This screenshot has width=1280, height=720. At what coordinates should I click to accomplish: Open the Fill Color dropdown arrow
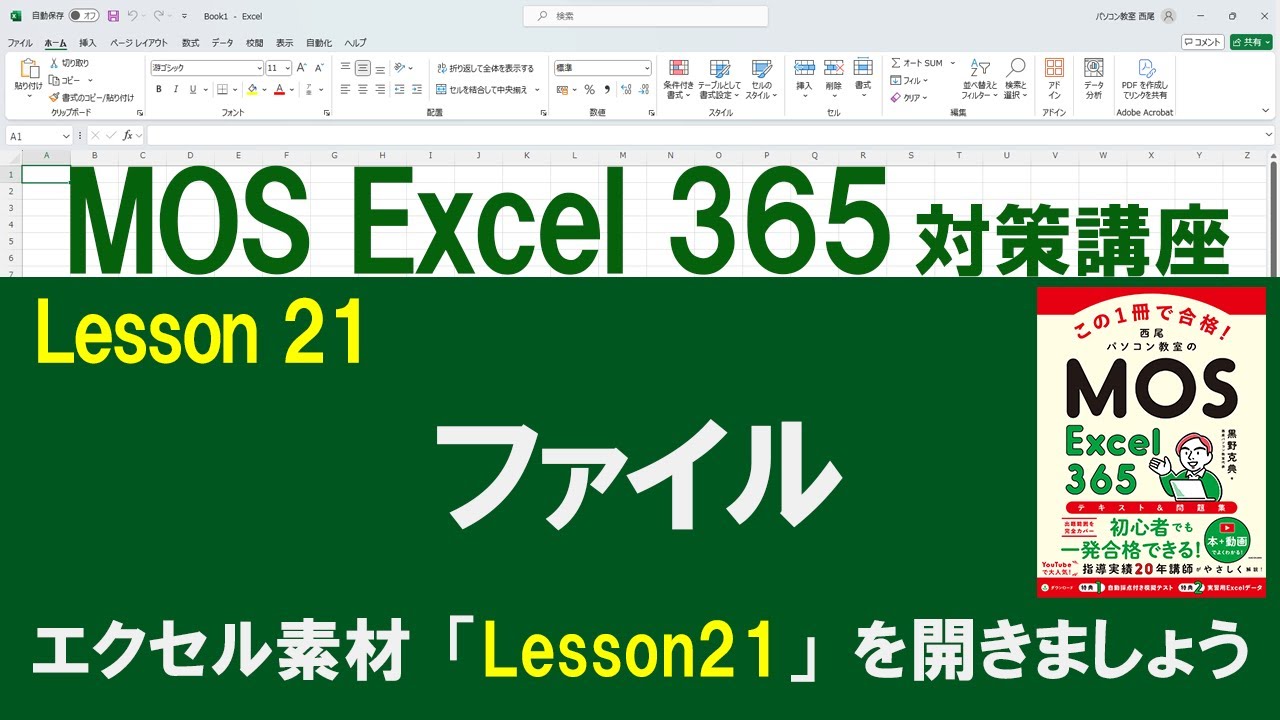(x=264, y=89)
